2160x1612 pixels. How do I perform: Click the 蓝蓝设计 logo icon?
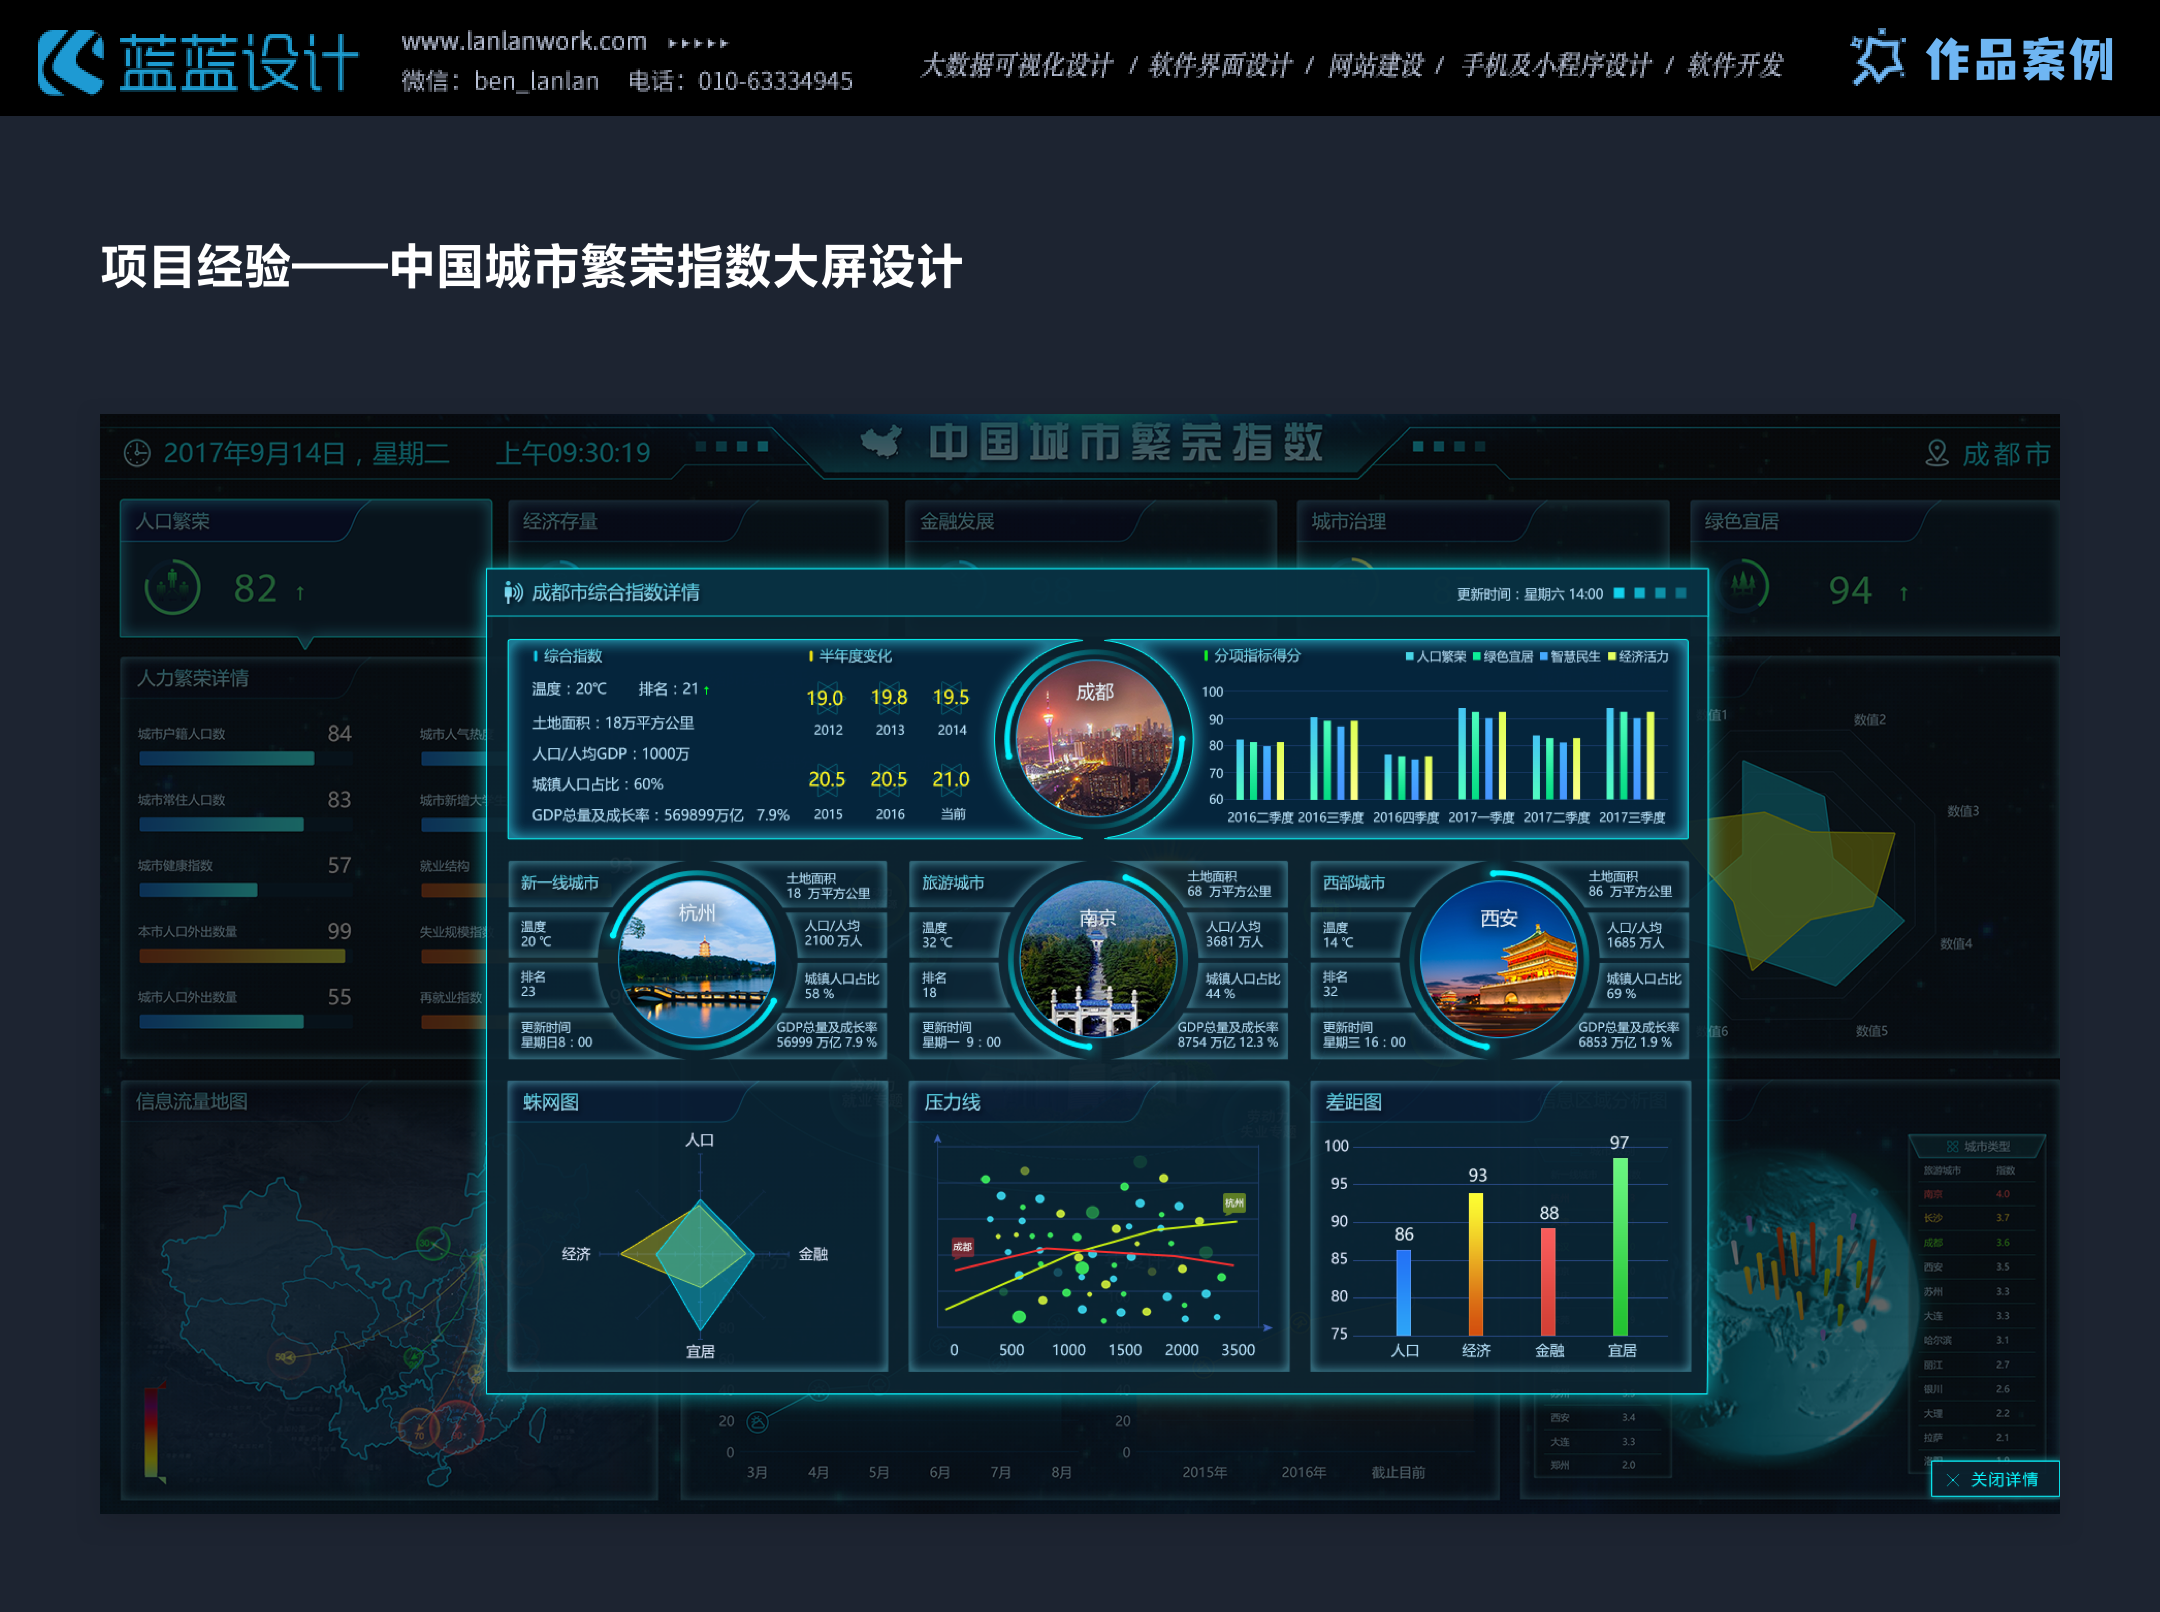pyautogui.click(x=70, y=62)
